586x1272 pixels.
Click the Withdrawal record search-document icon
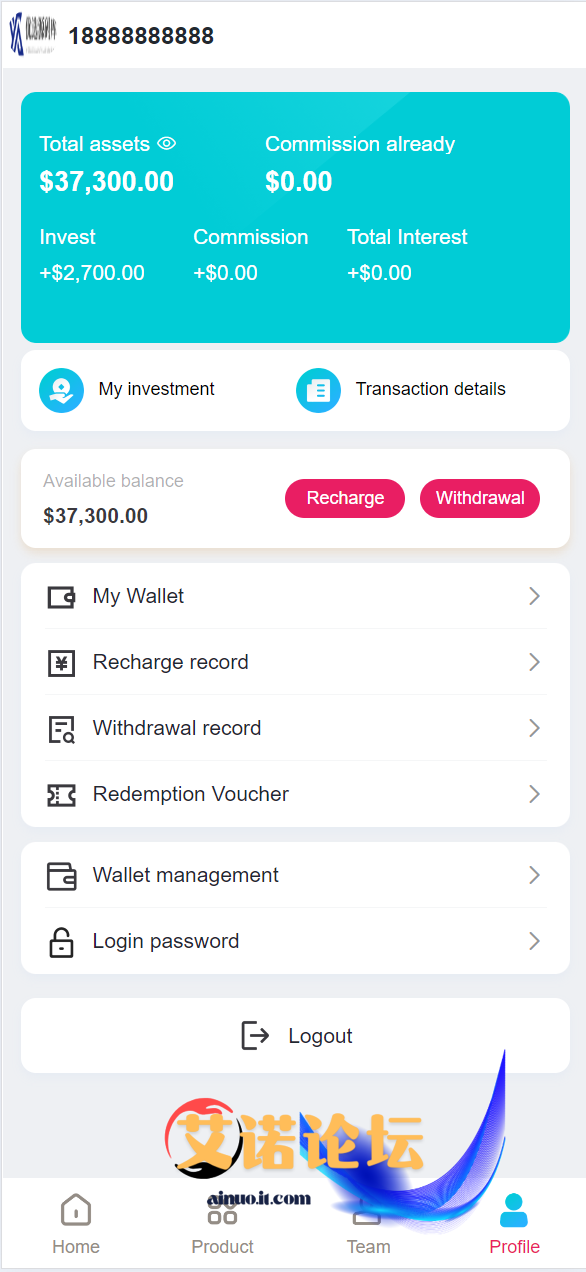62,729
